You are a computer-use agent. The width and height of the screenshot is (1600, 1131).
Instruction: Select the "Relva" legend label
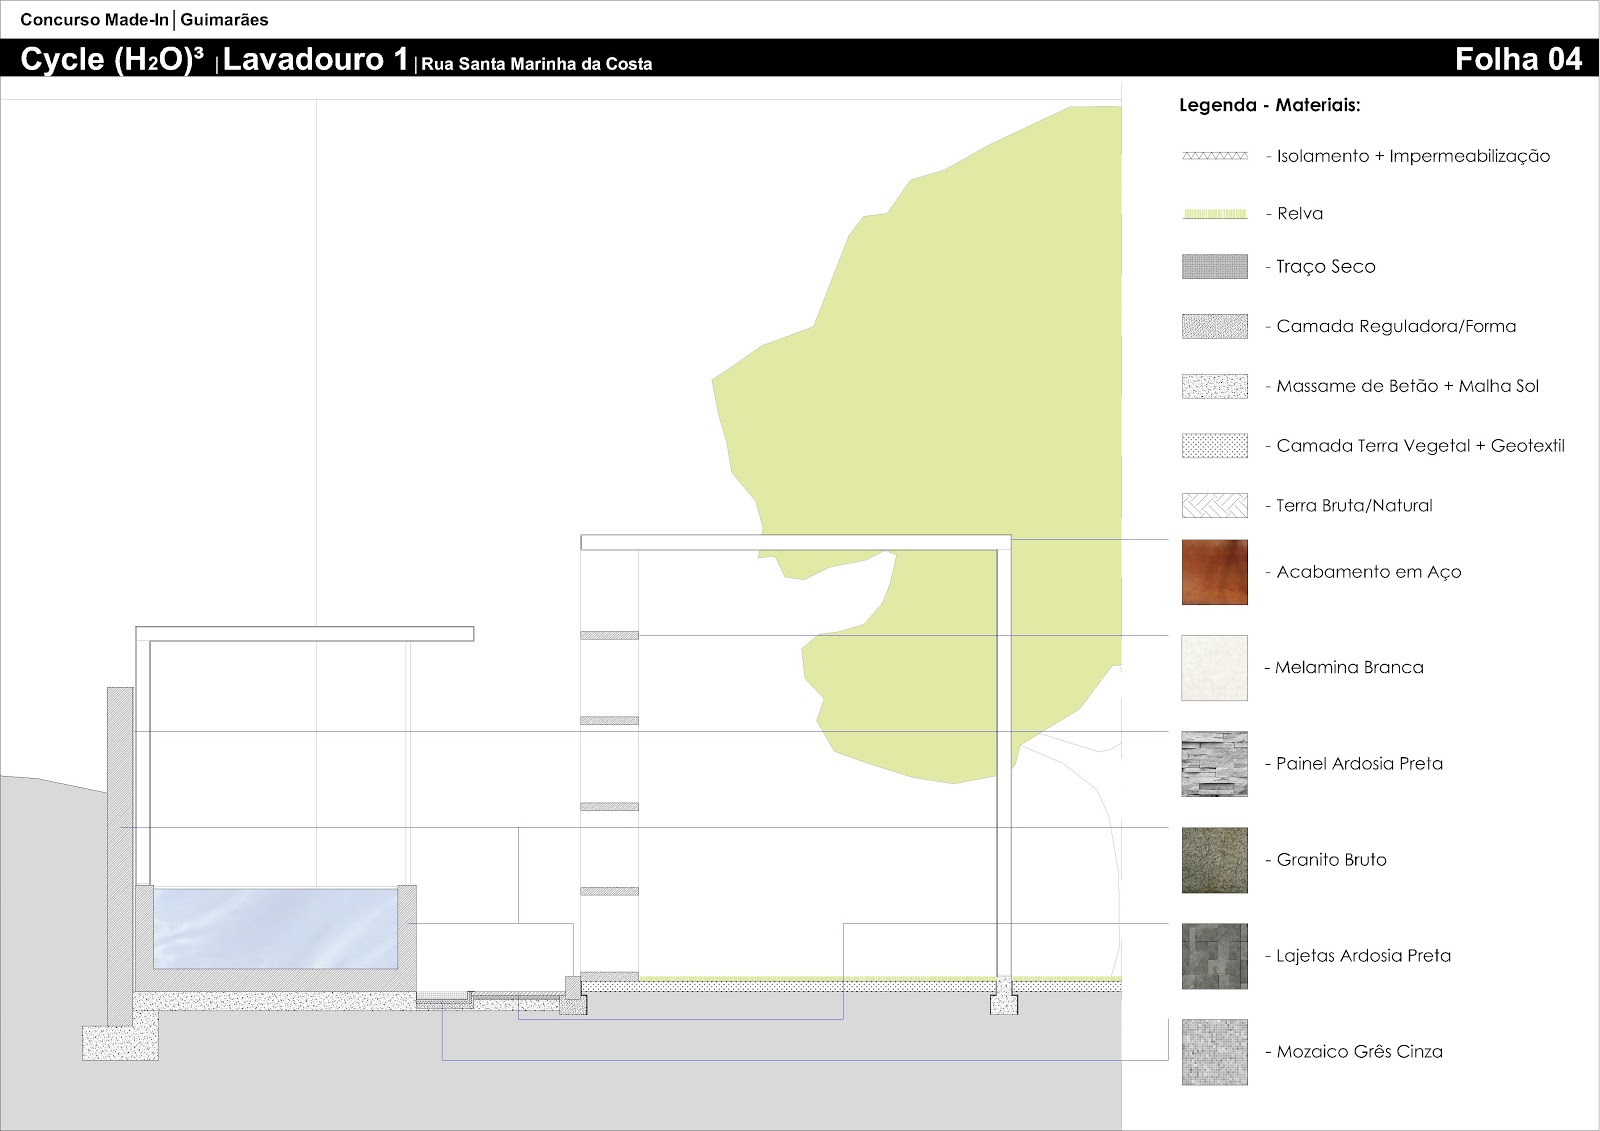[1300, 213]
